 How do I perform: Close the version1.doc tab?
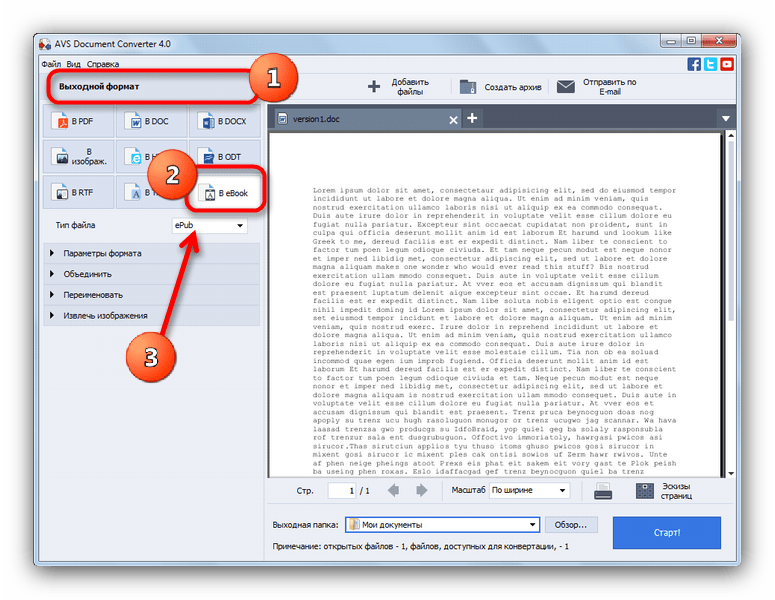pyautogui.click(x=453, y=120)
